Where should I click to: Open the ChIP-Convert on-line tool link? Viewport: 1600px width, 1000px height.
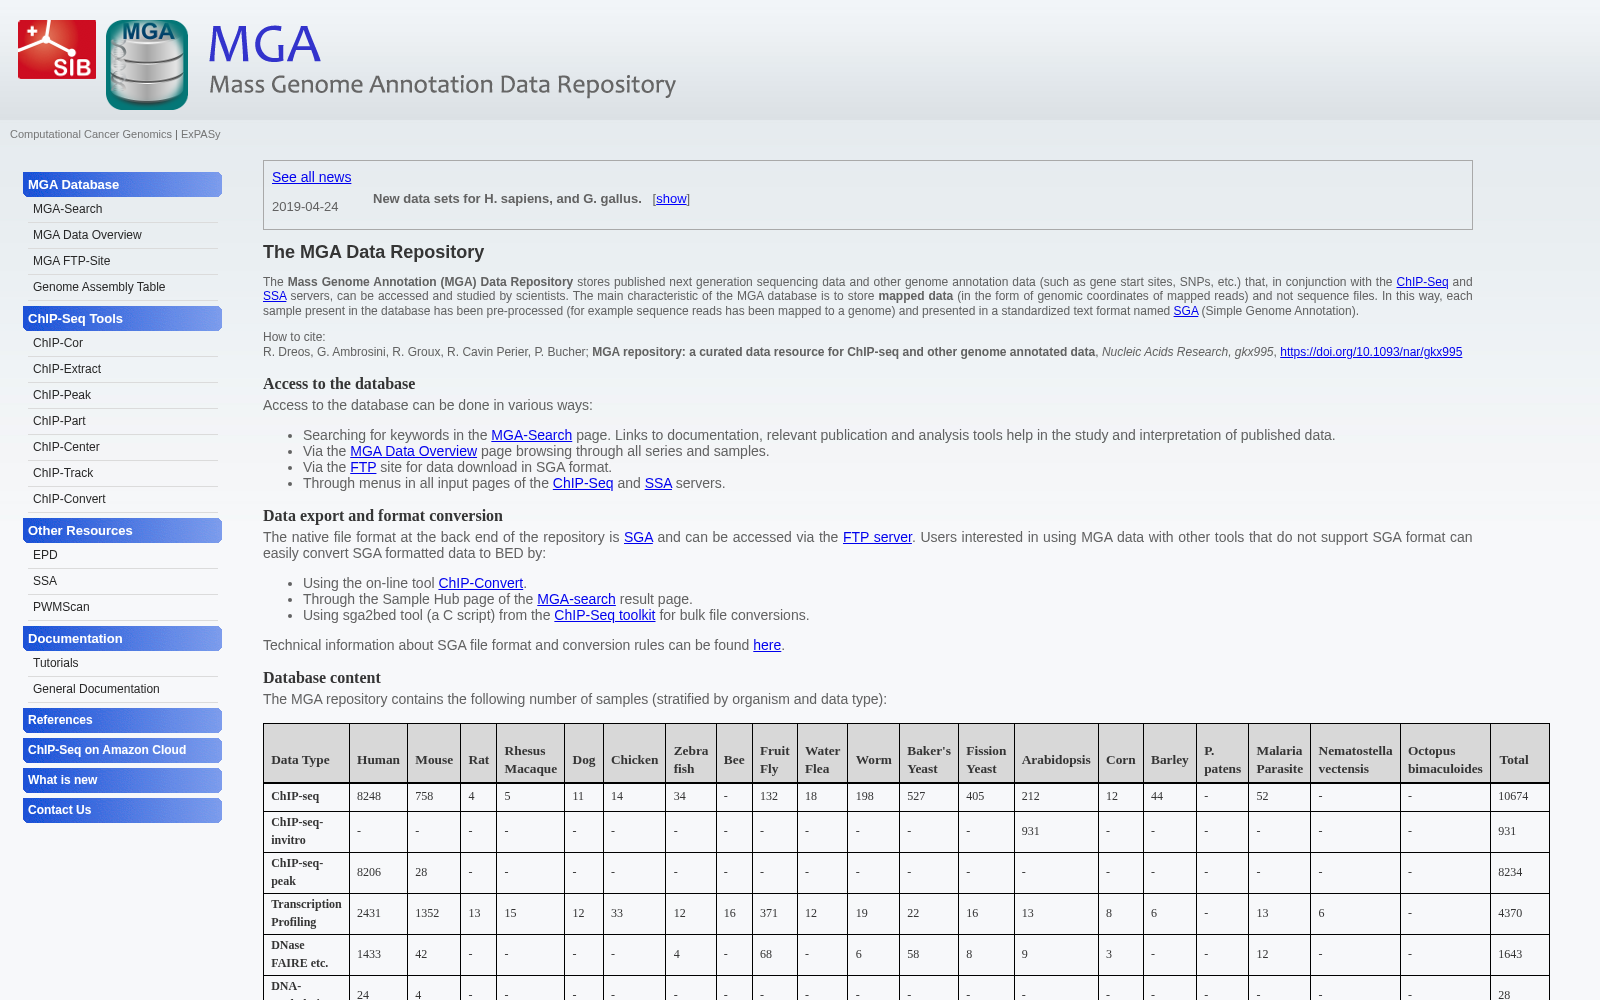point(481,583)
